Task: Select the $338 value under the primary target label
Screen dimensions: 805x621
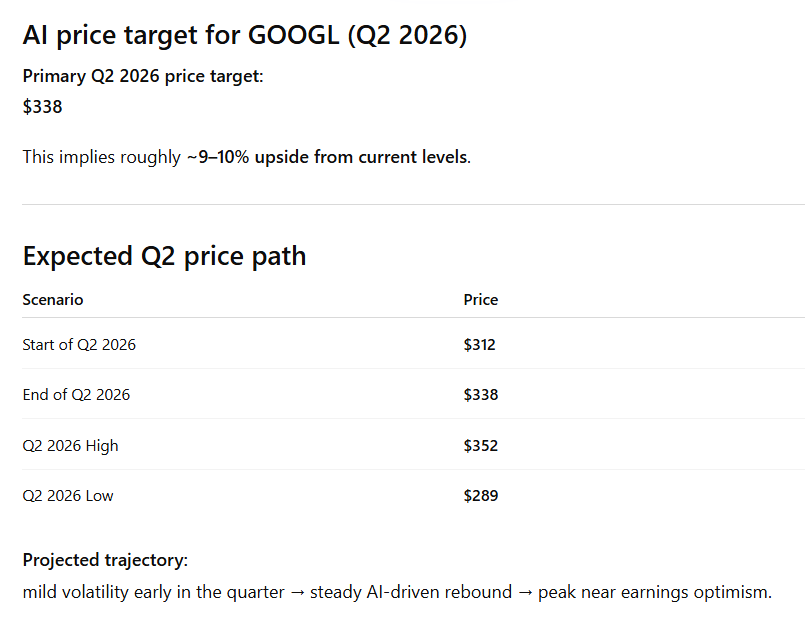Action: [43, 106]
